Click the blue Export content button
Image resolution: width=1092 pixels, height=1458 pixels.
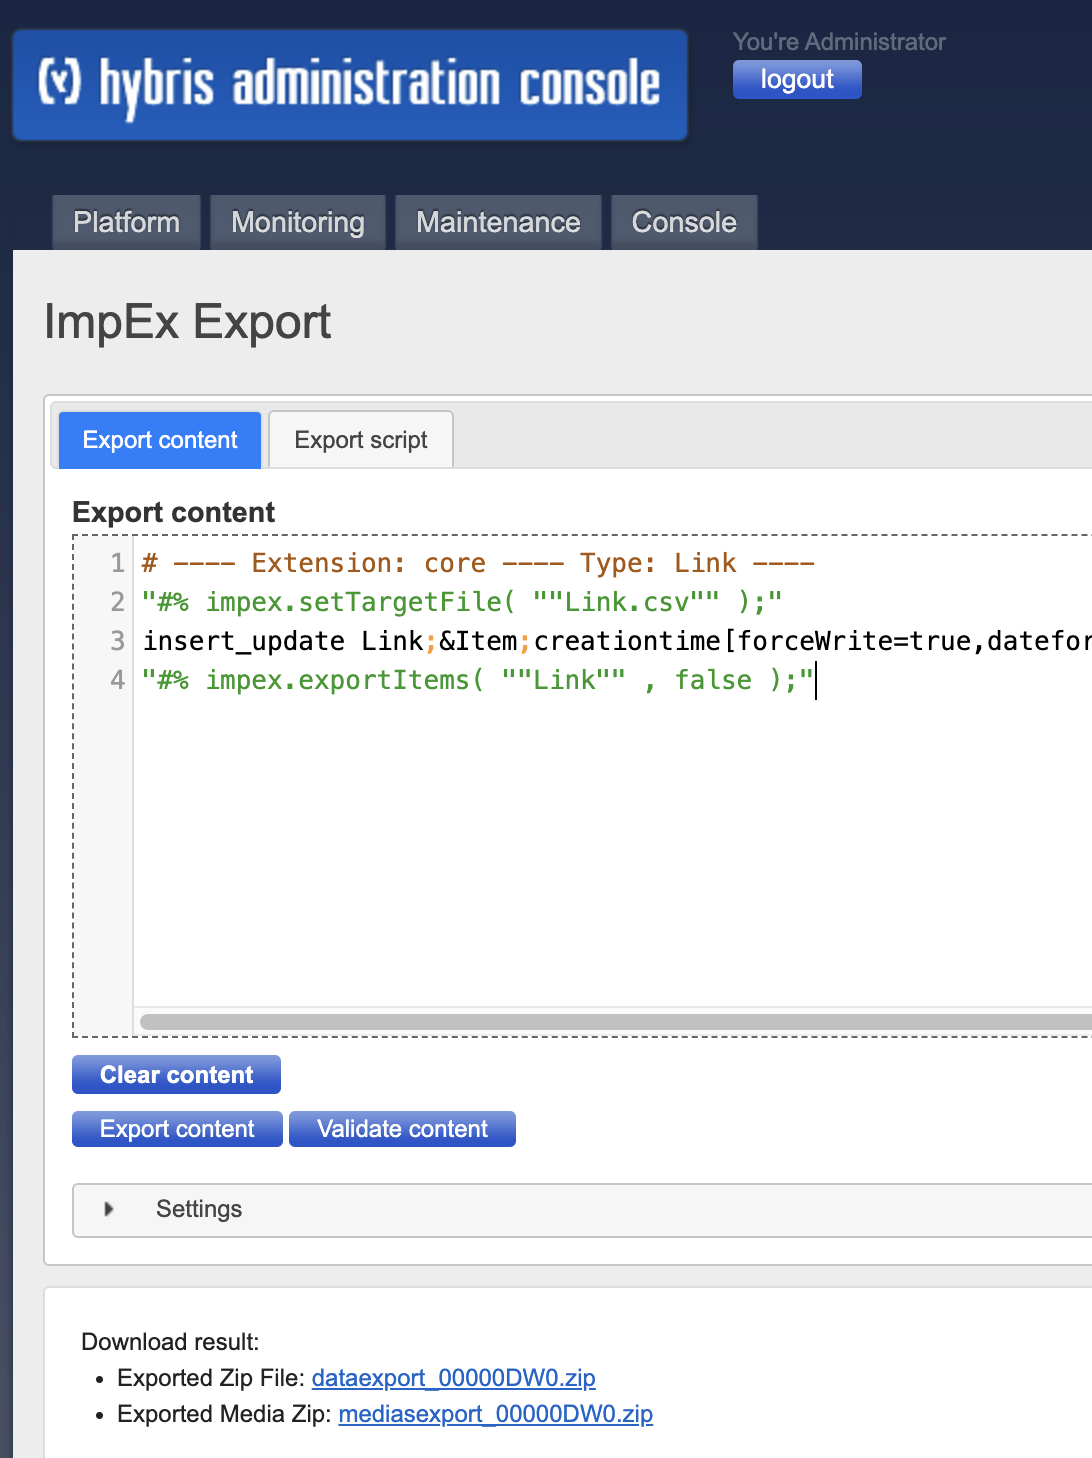[x=177, y=1129]
